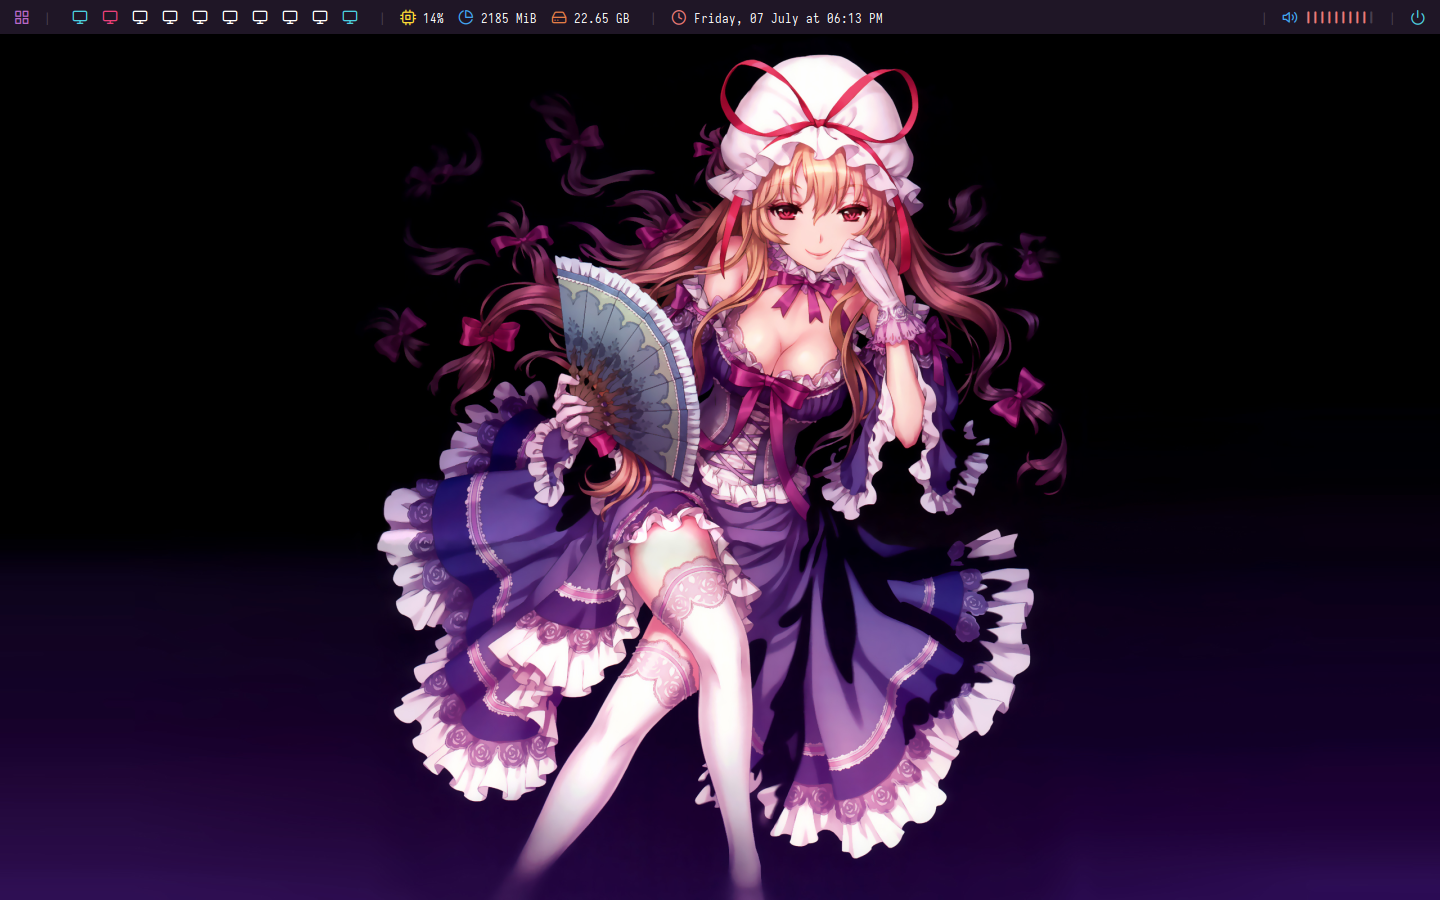Image resolution: width=1440 pixels, height=900 pixels.
Task: Adjust the red volume level bar
Action: [x=1339, y=18]
